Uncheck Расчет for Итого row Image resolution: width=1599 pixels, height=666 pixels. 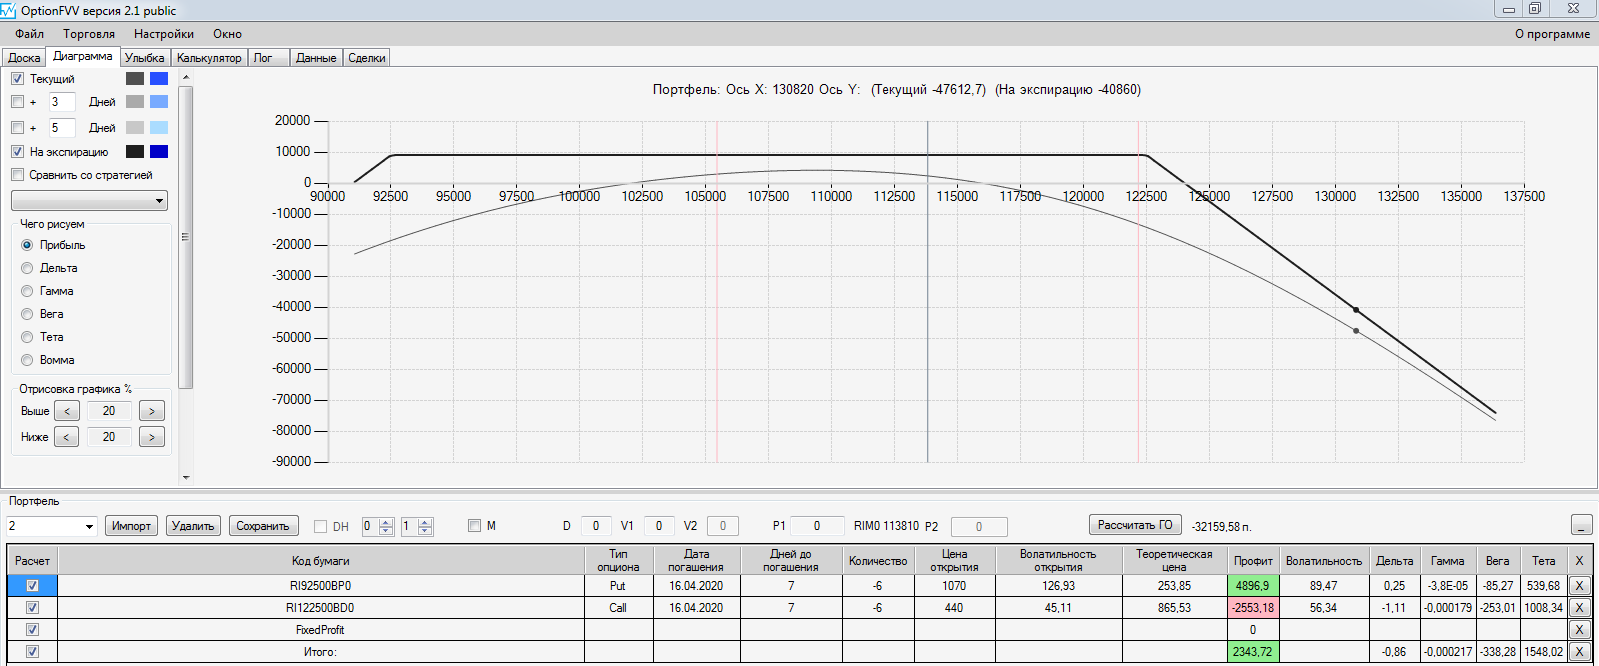32,652
